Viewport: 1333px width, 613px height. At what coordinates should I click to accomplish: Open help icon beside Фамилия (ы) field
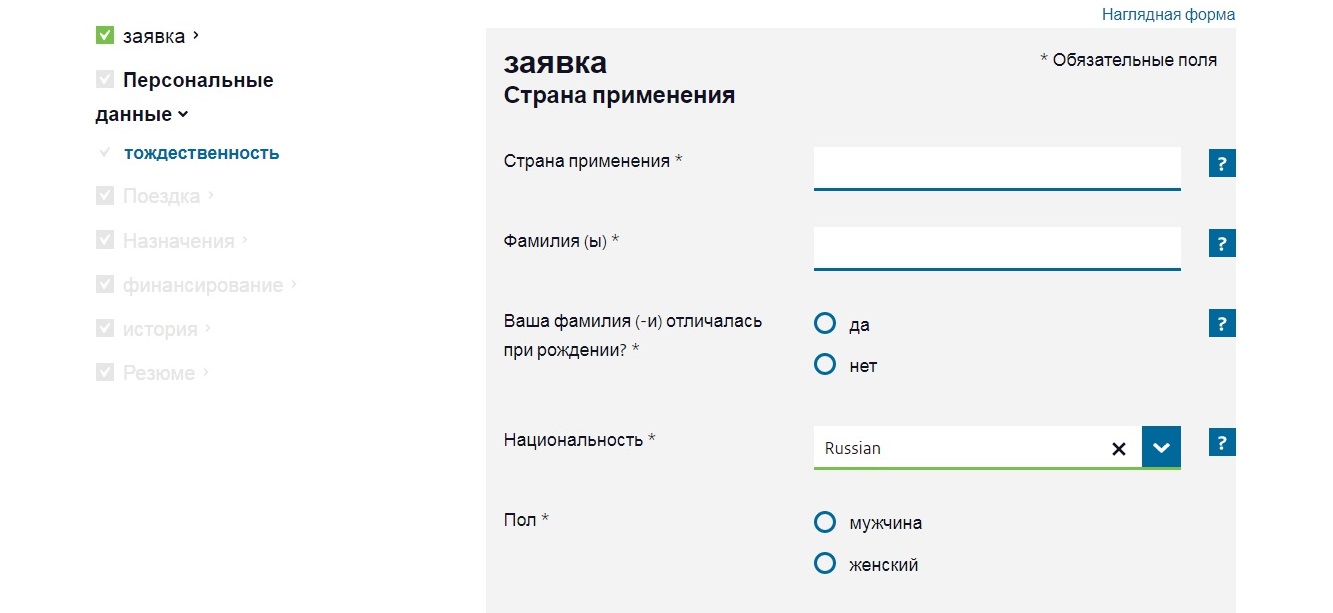(x=1222, y=244)
